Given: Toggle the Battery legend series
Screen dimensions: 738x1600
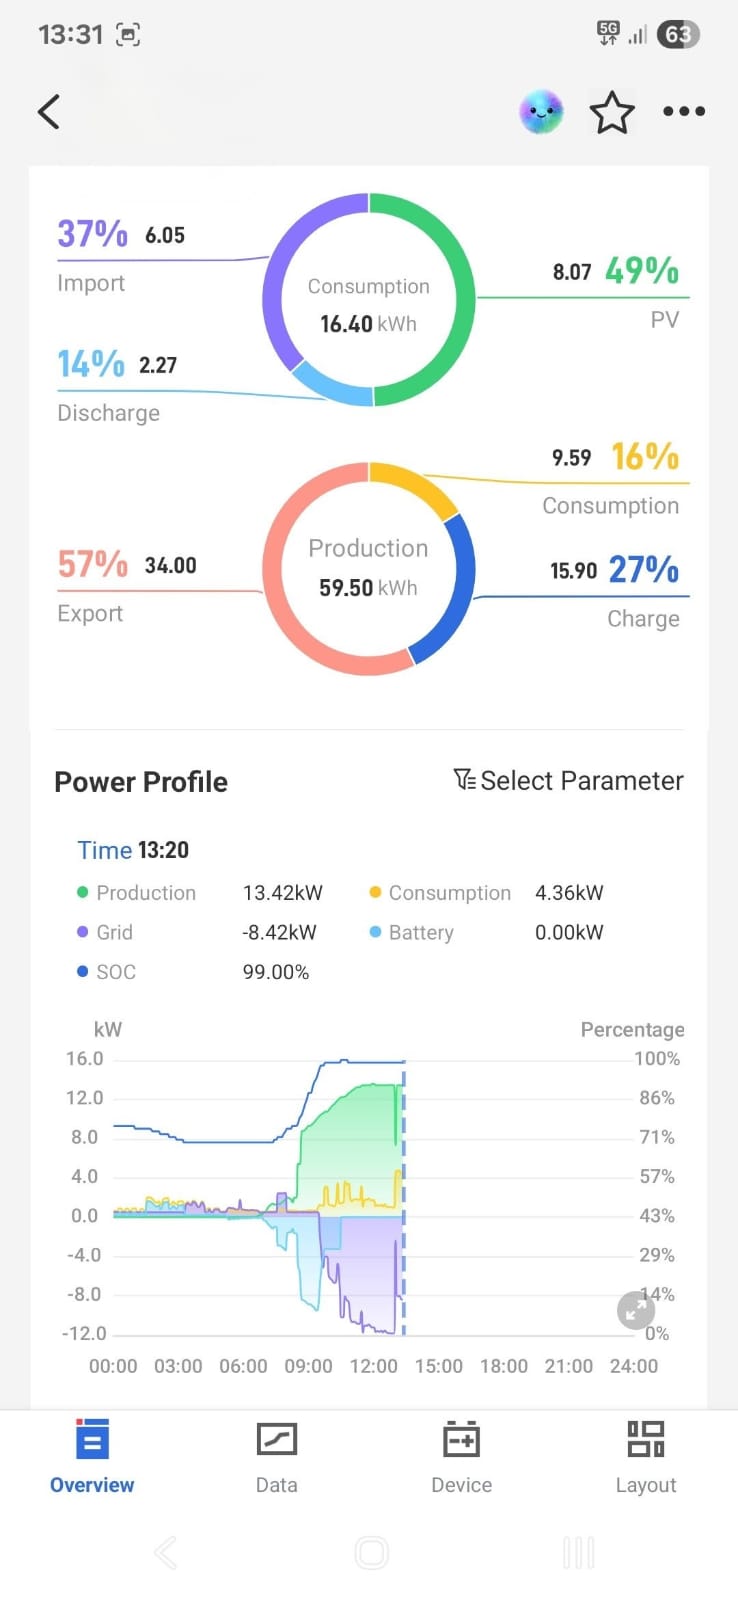Looking at the screenshot, I should (x=411, y=932).
